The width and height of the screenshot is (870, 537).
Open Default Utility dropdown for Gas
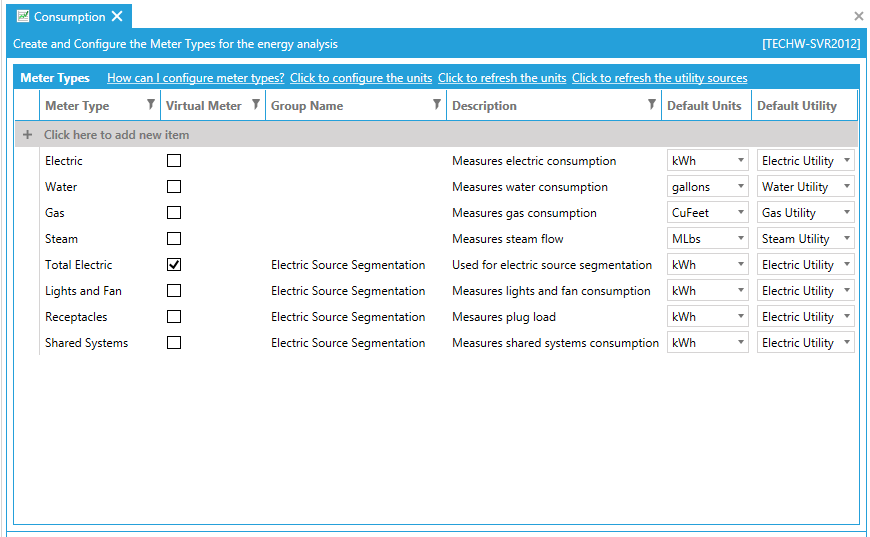(x=846, y=213)
